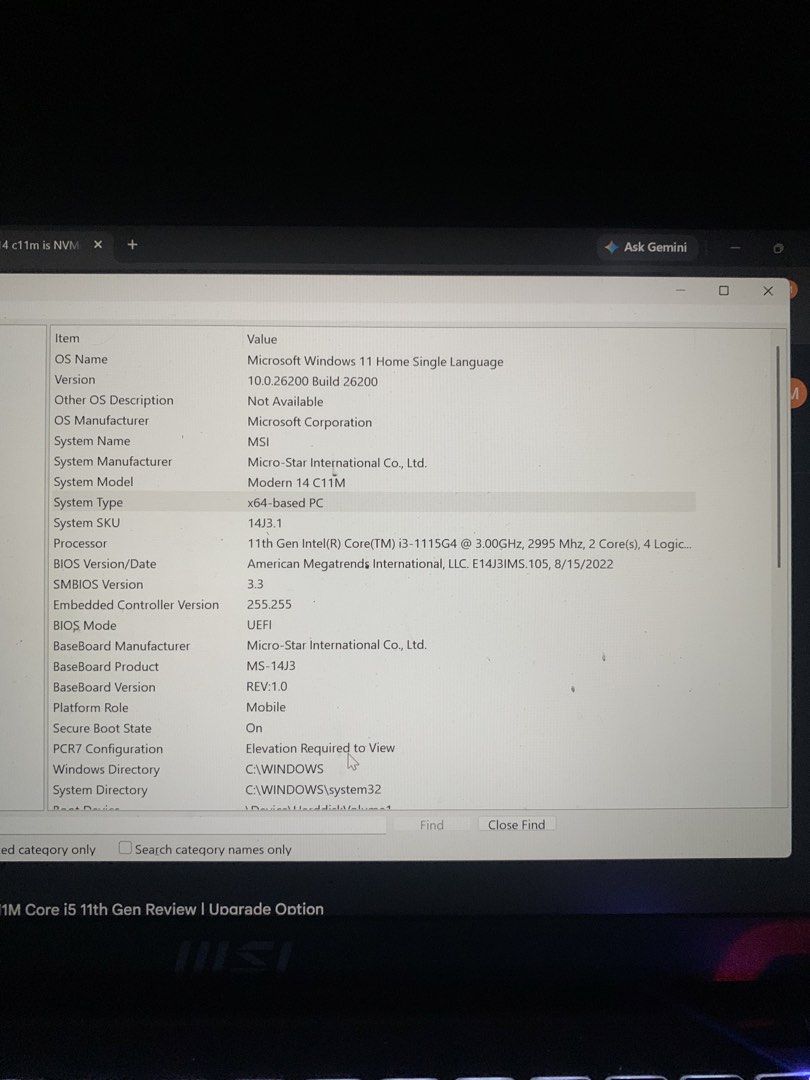The height and width of the screenshot is (1080, 810).
Task: Select 'Microsoft Corporation' value
Action: (x=309, y=422)
